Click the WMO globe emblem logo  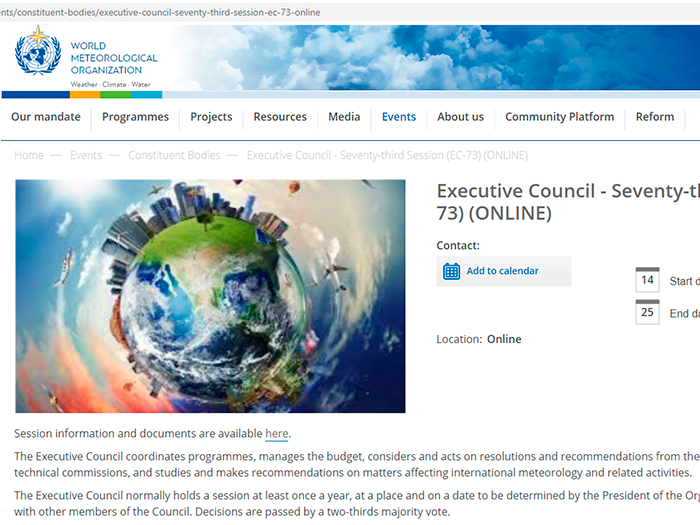tap(38, 55)
